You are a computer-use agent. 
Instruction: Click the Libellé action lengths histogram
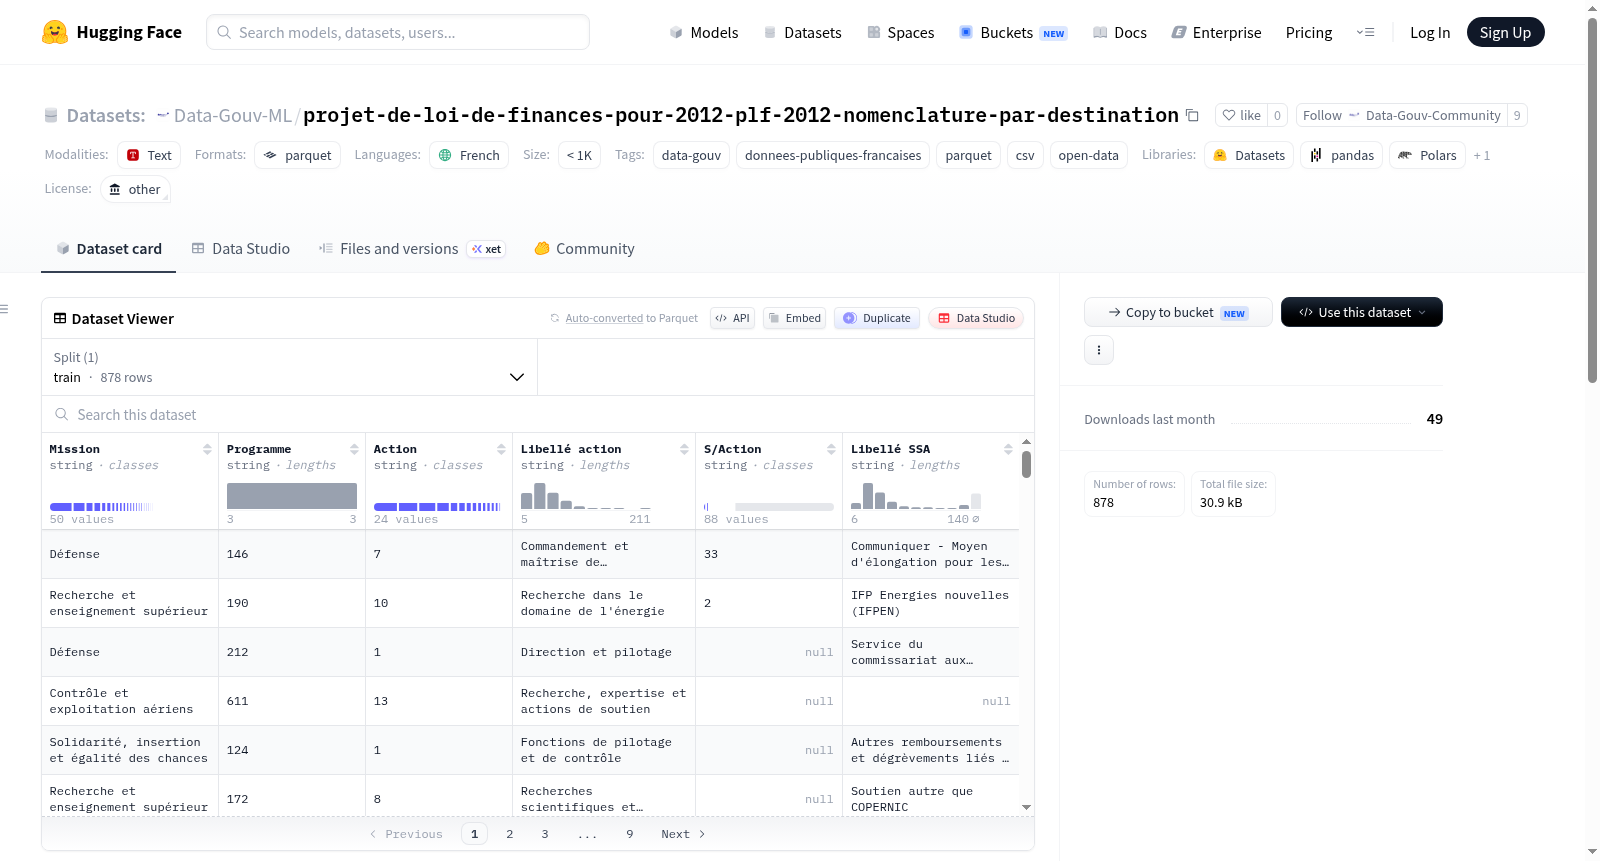pyautogui.click(x=586, y=495)
